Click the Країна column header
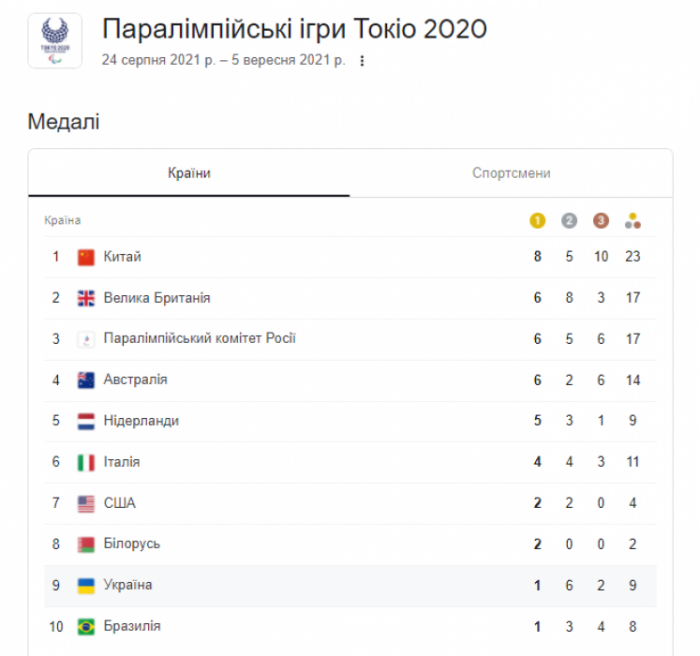 pos(62,221)
